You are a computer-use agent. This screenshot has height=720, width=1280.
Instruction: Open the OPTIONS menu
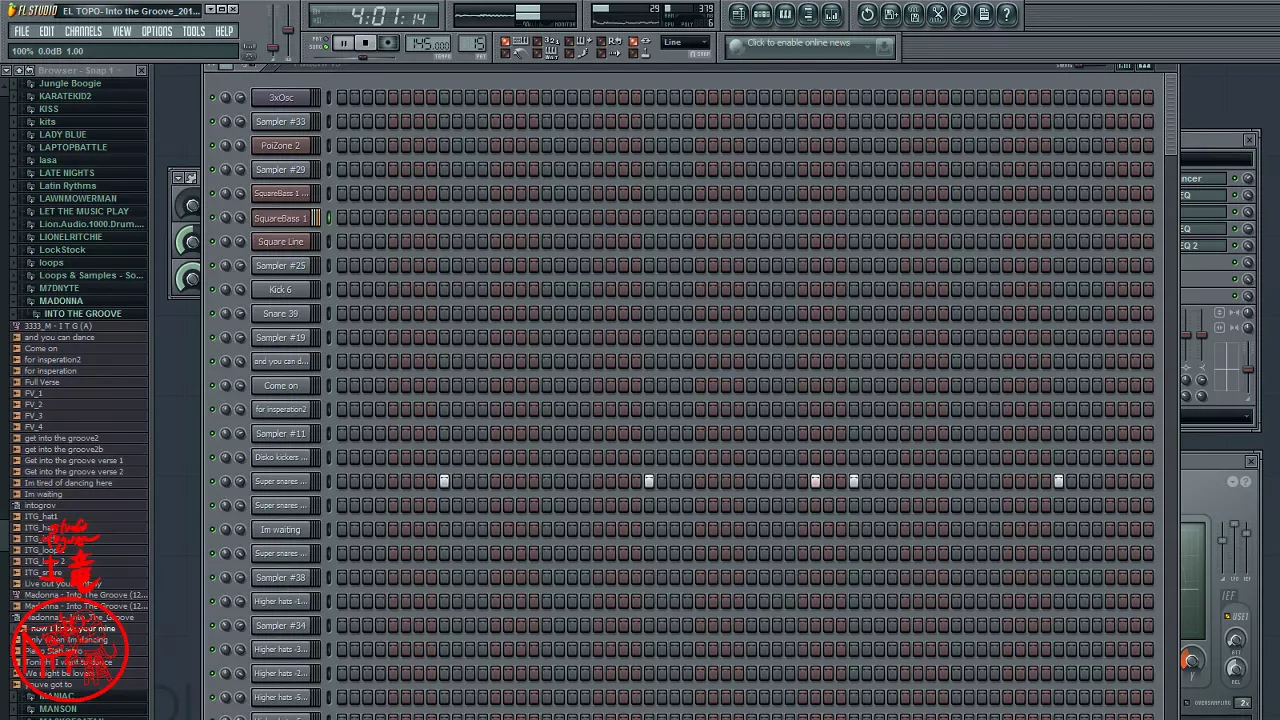click(x=157, y=32)
